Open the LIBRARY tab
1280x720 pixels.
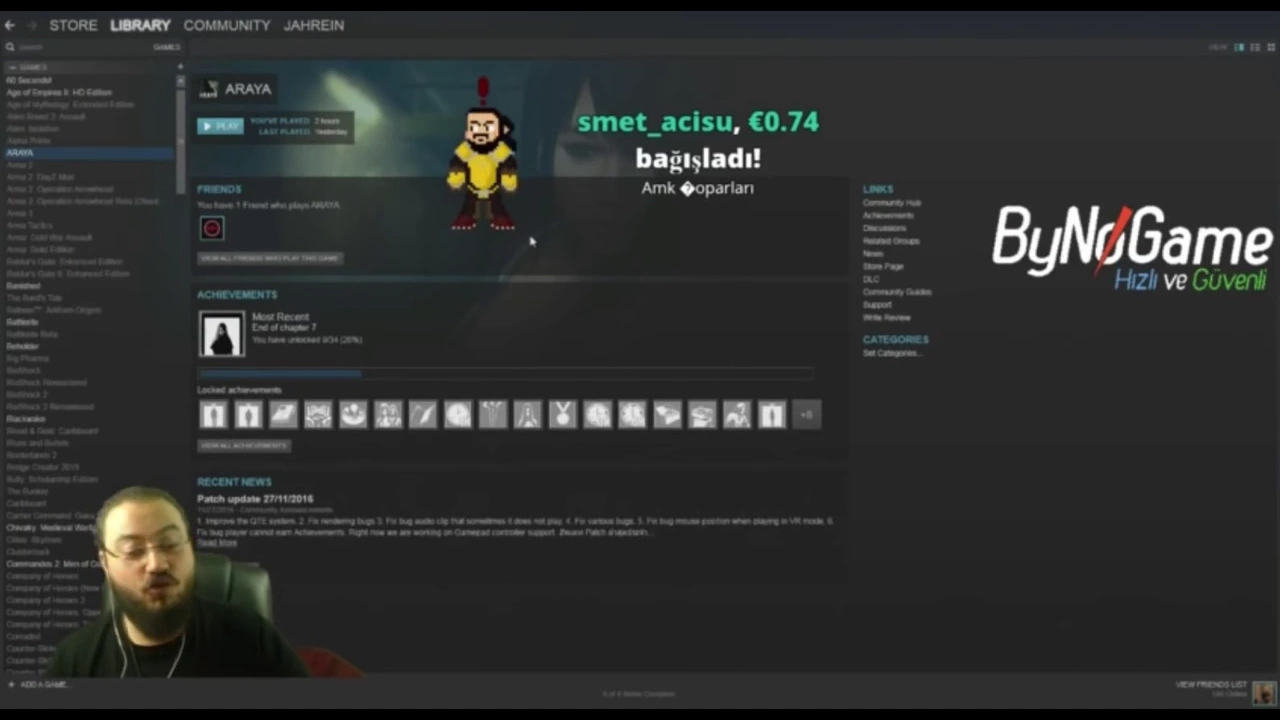pos(140,25)
